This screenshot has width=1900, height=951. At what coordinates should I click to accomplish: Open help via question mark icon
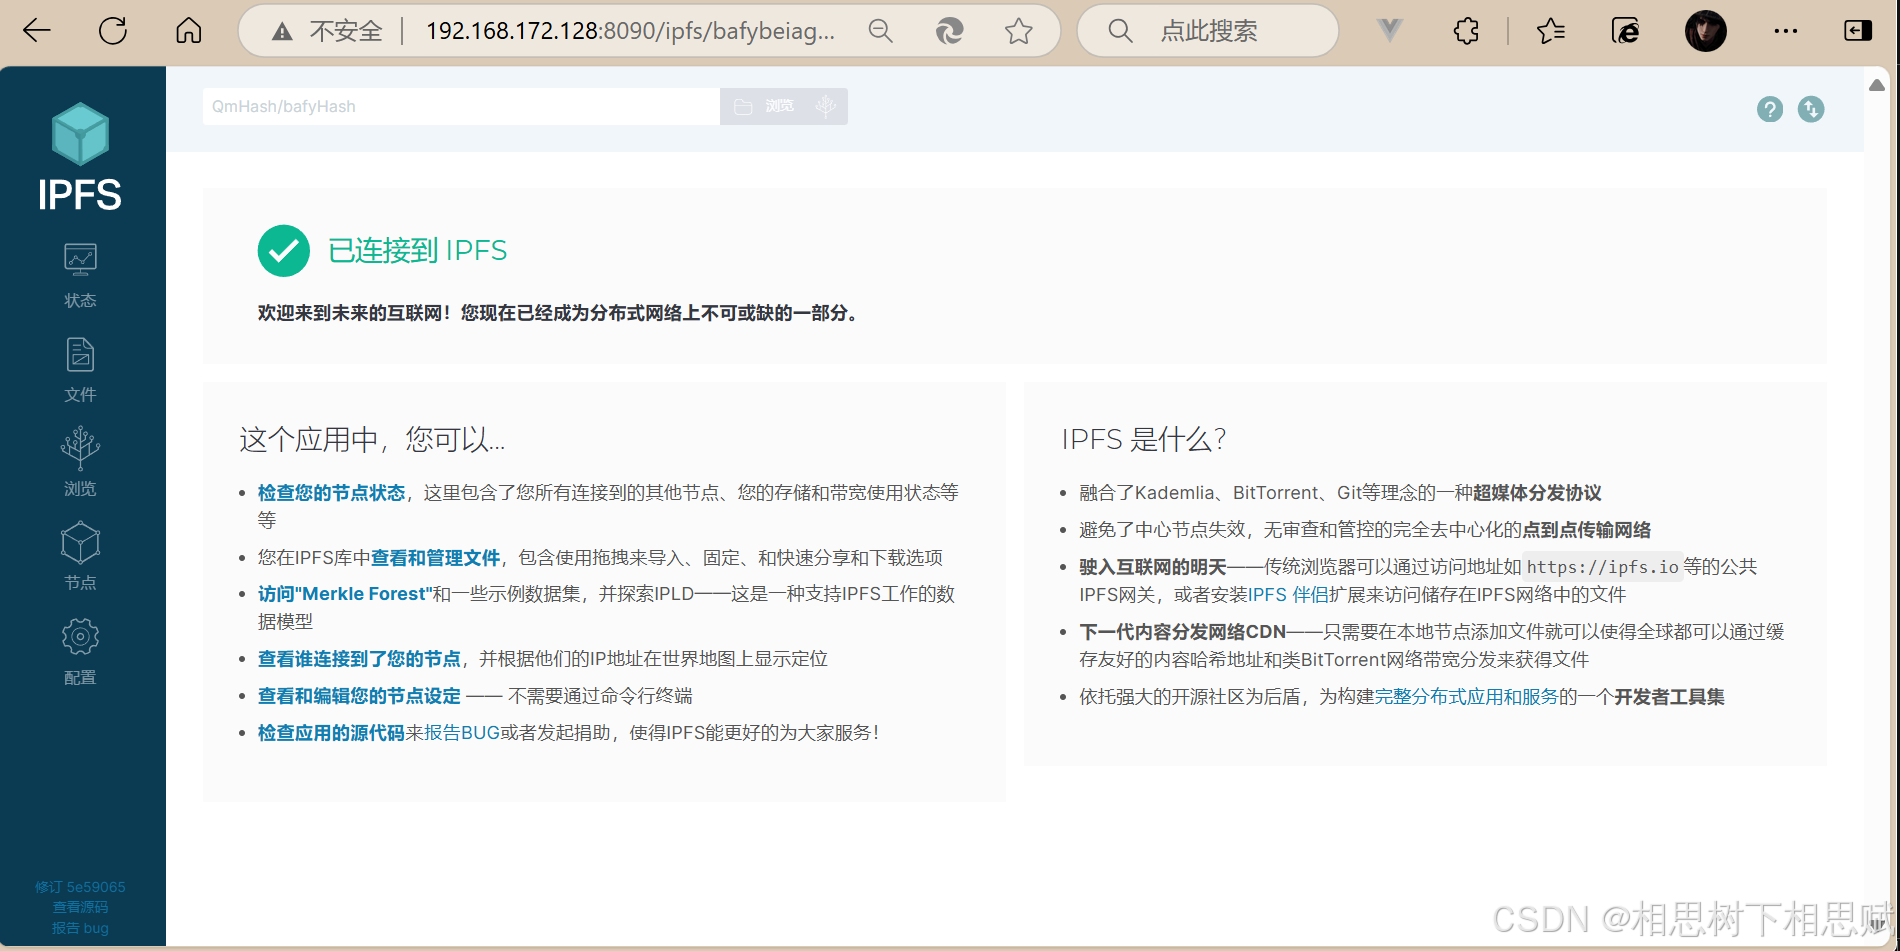1770,110
